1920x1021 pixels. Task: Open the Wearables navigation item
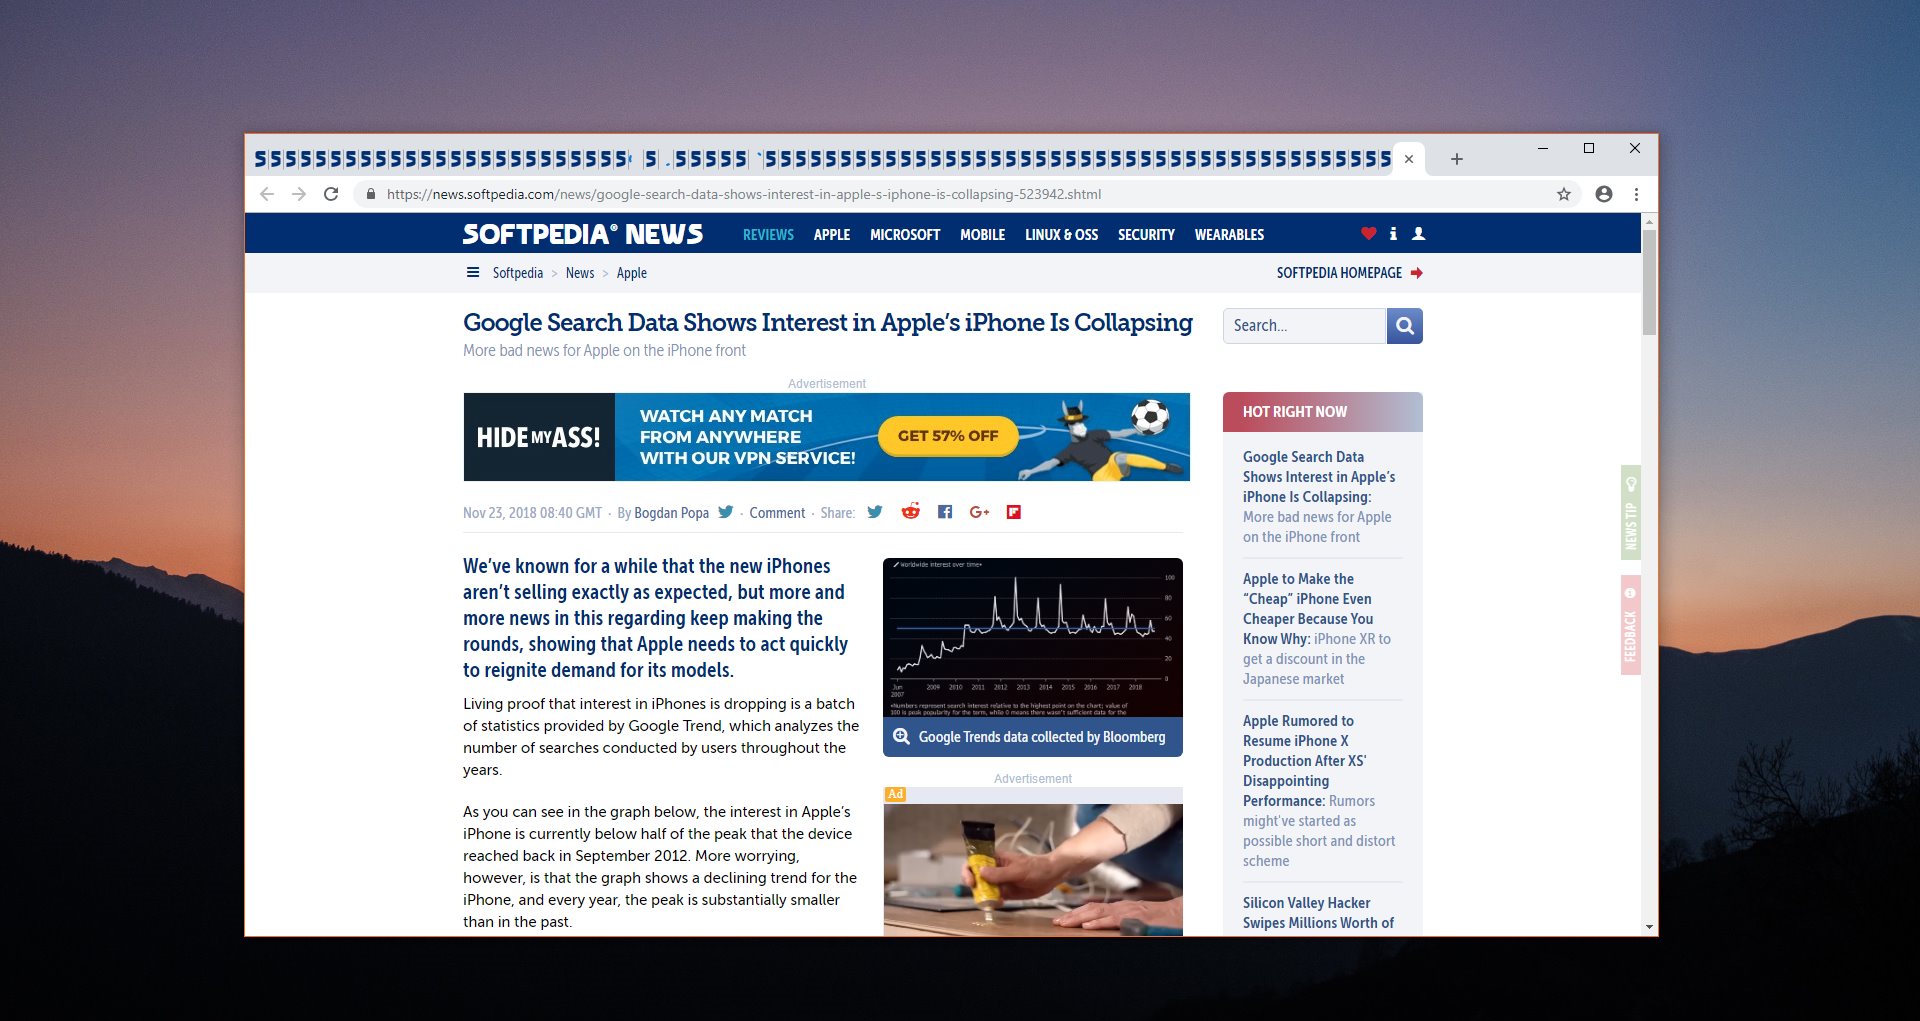click(1229, 235)
